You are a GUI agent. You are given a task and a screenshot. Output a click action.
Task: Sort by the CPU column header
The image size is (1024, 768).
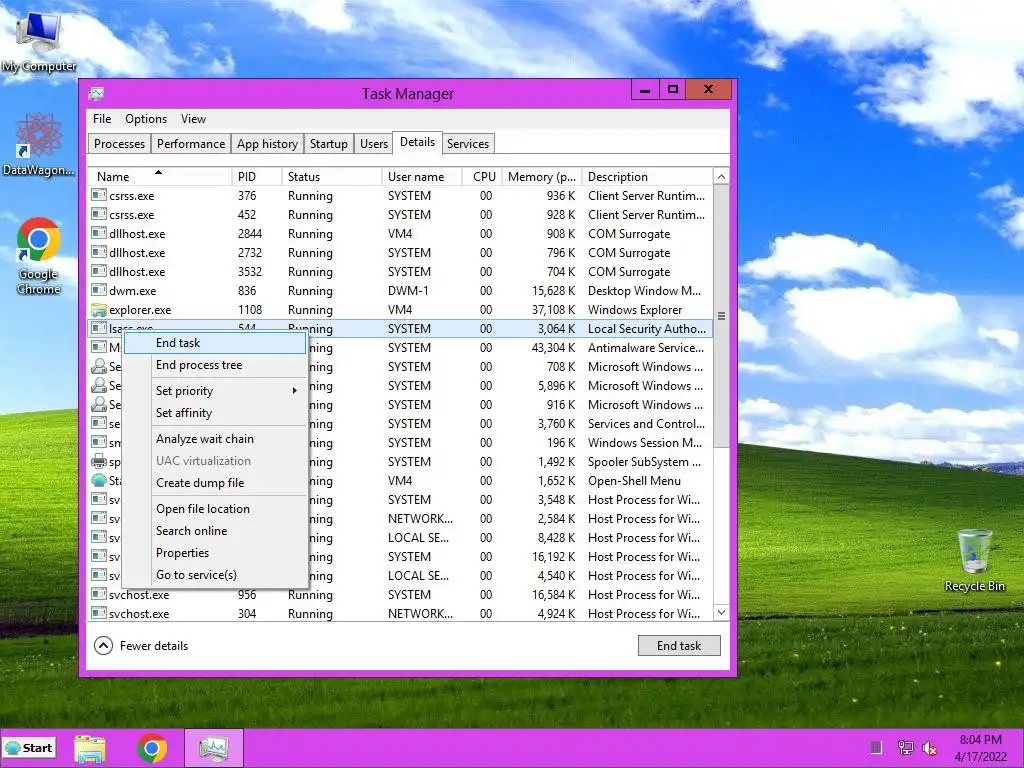point(483,176)
